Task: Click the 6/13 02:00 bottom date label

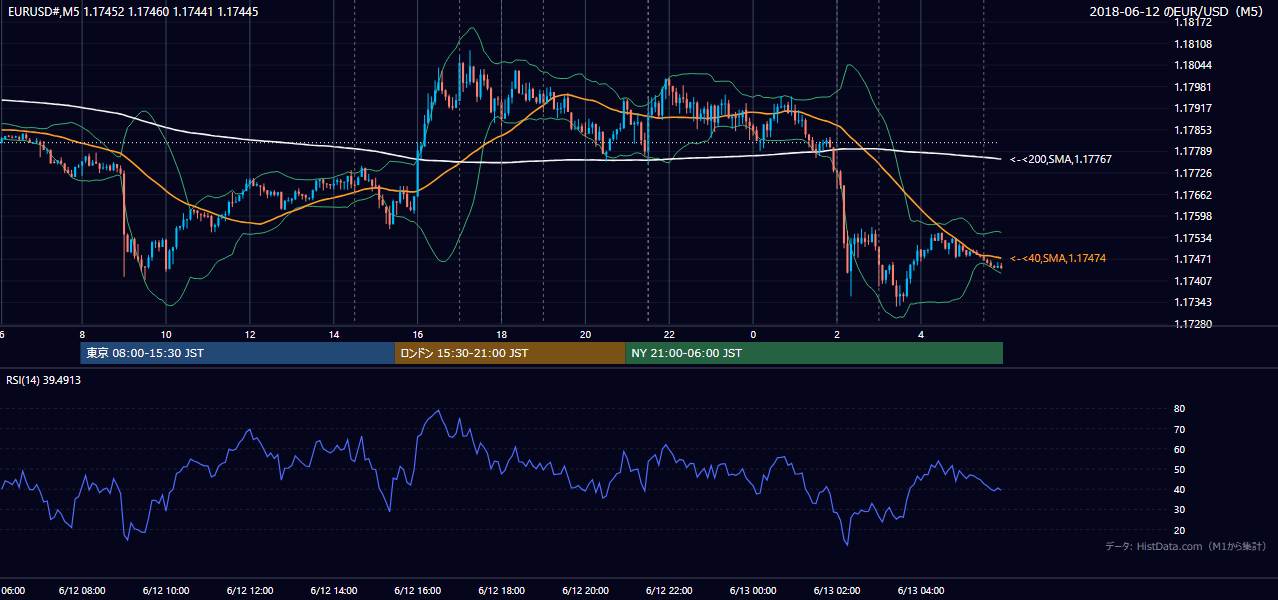Action: pos(837,591)
